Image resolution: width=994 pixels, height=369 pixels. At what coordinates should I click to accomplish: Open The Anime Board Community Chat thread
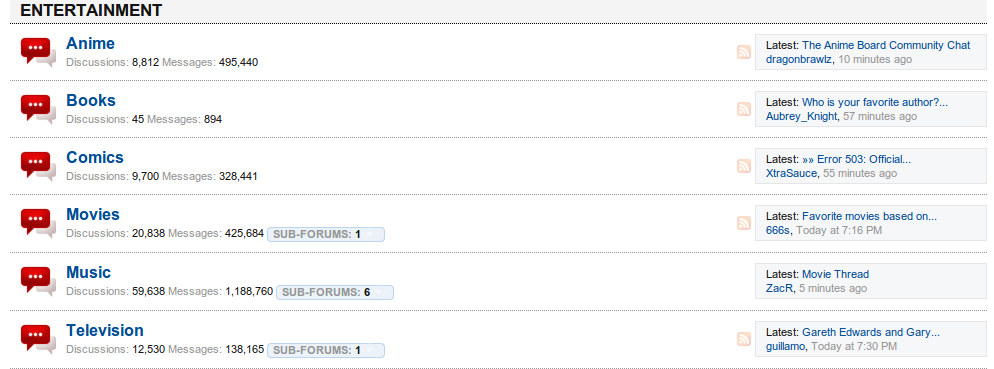886,45
